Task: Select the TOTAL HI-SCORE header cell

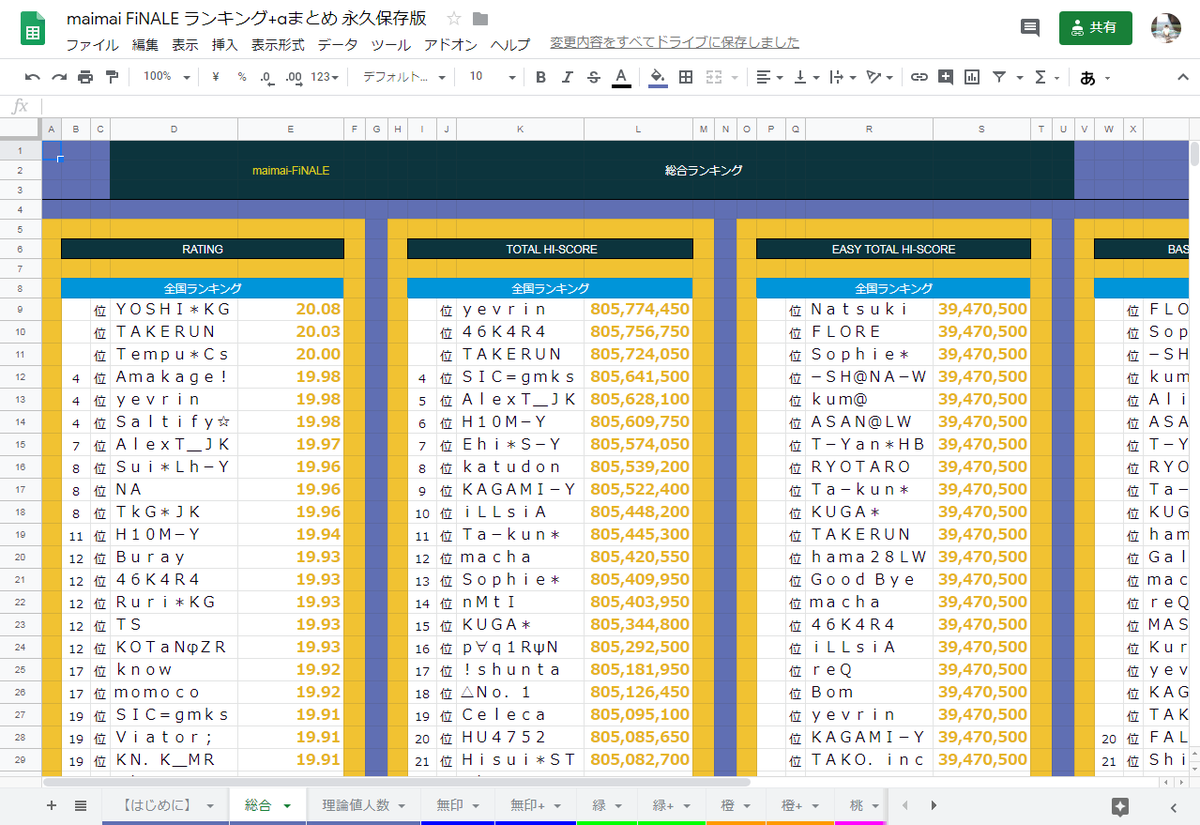Action: point(550,249)
